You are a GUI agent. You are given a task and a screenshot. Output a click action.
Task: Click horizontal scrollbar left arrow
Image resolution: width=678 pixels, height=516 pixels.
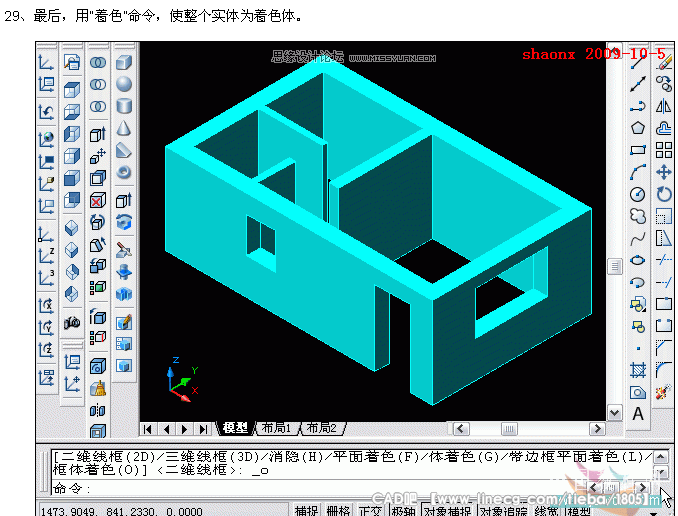461,428
